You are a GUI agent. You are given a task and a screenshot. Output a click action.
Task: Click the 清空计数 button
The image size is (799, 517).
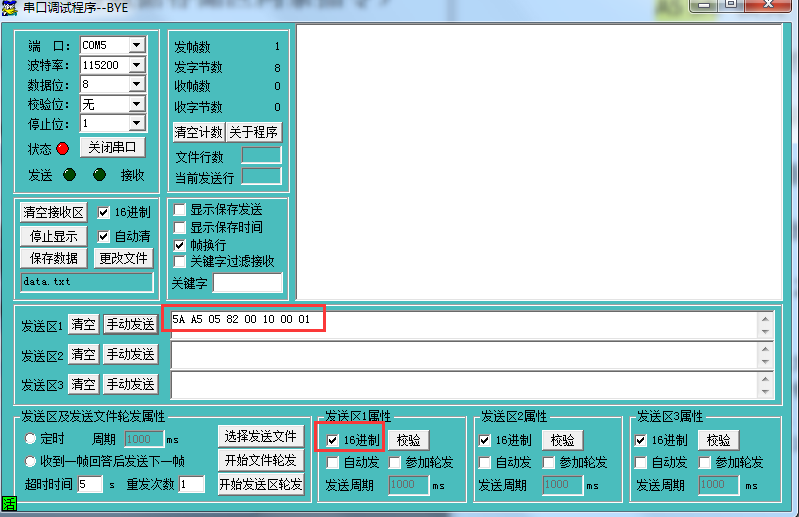click(x=198, y=132)
